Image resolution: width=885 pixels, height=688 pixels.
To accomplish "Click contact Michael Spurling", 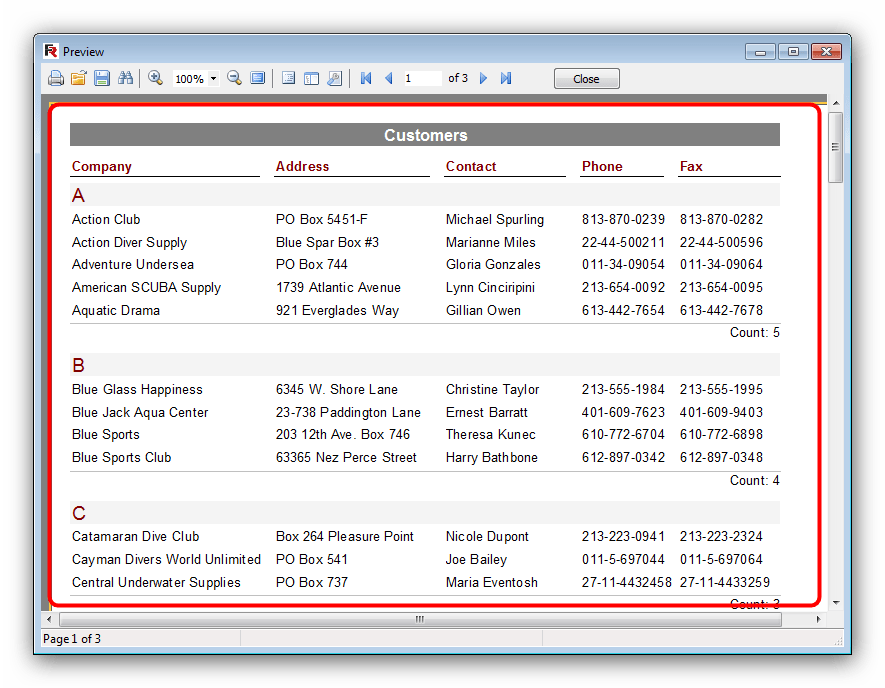I will pos(495,220).
